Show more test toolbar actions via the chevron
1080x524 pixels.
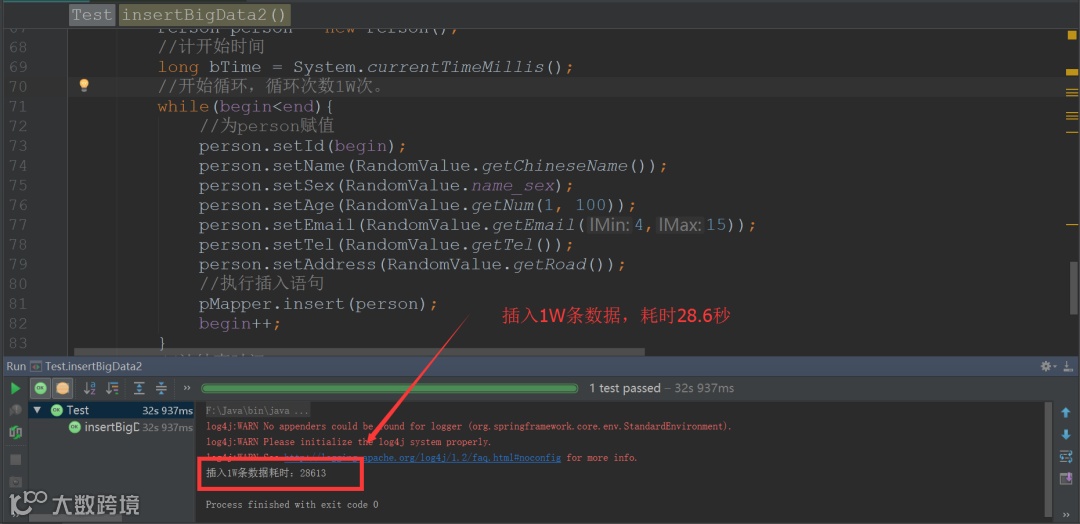[187, 388]
